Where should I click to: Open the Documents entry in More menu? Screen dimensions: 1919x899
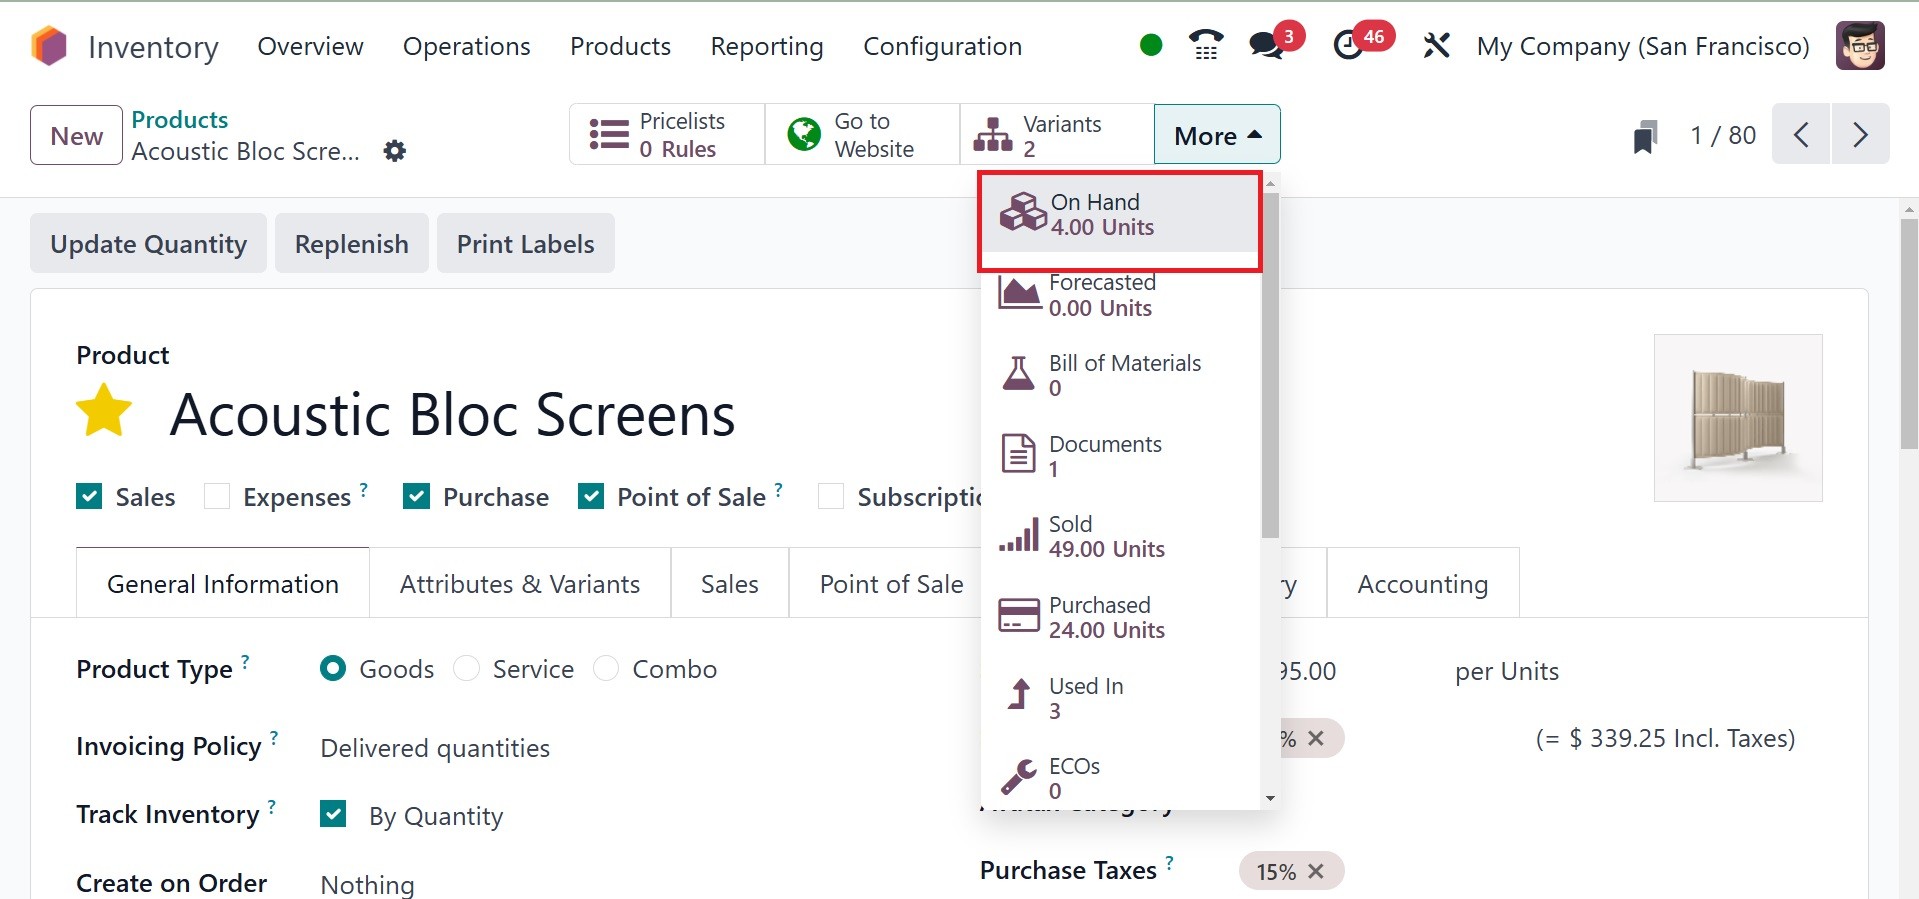tap(1120, 456)
